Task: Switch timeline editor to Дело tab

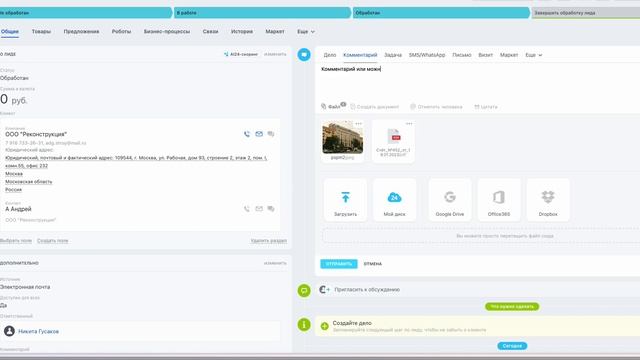Action: tap(329, 55)
